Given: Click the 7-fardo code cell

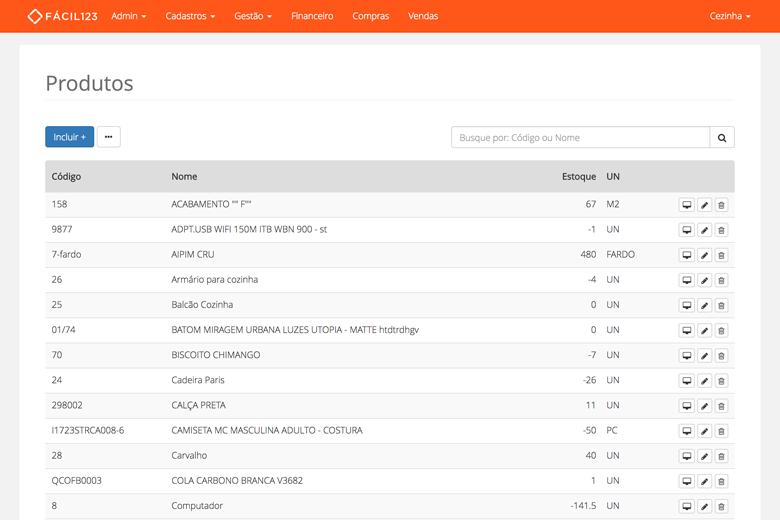Looking at the screenshot, I should pyautogui.click(x=66, y=254).
